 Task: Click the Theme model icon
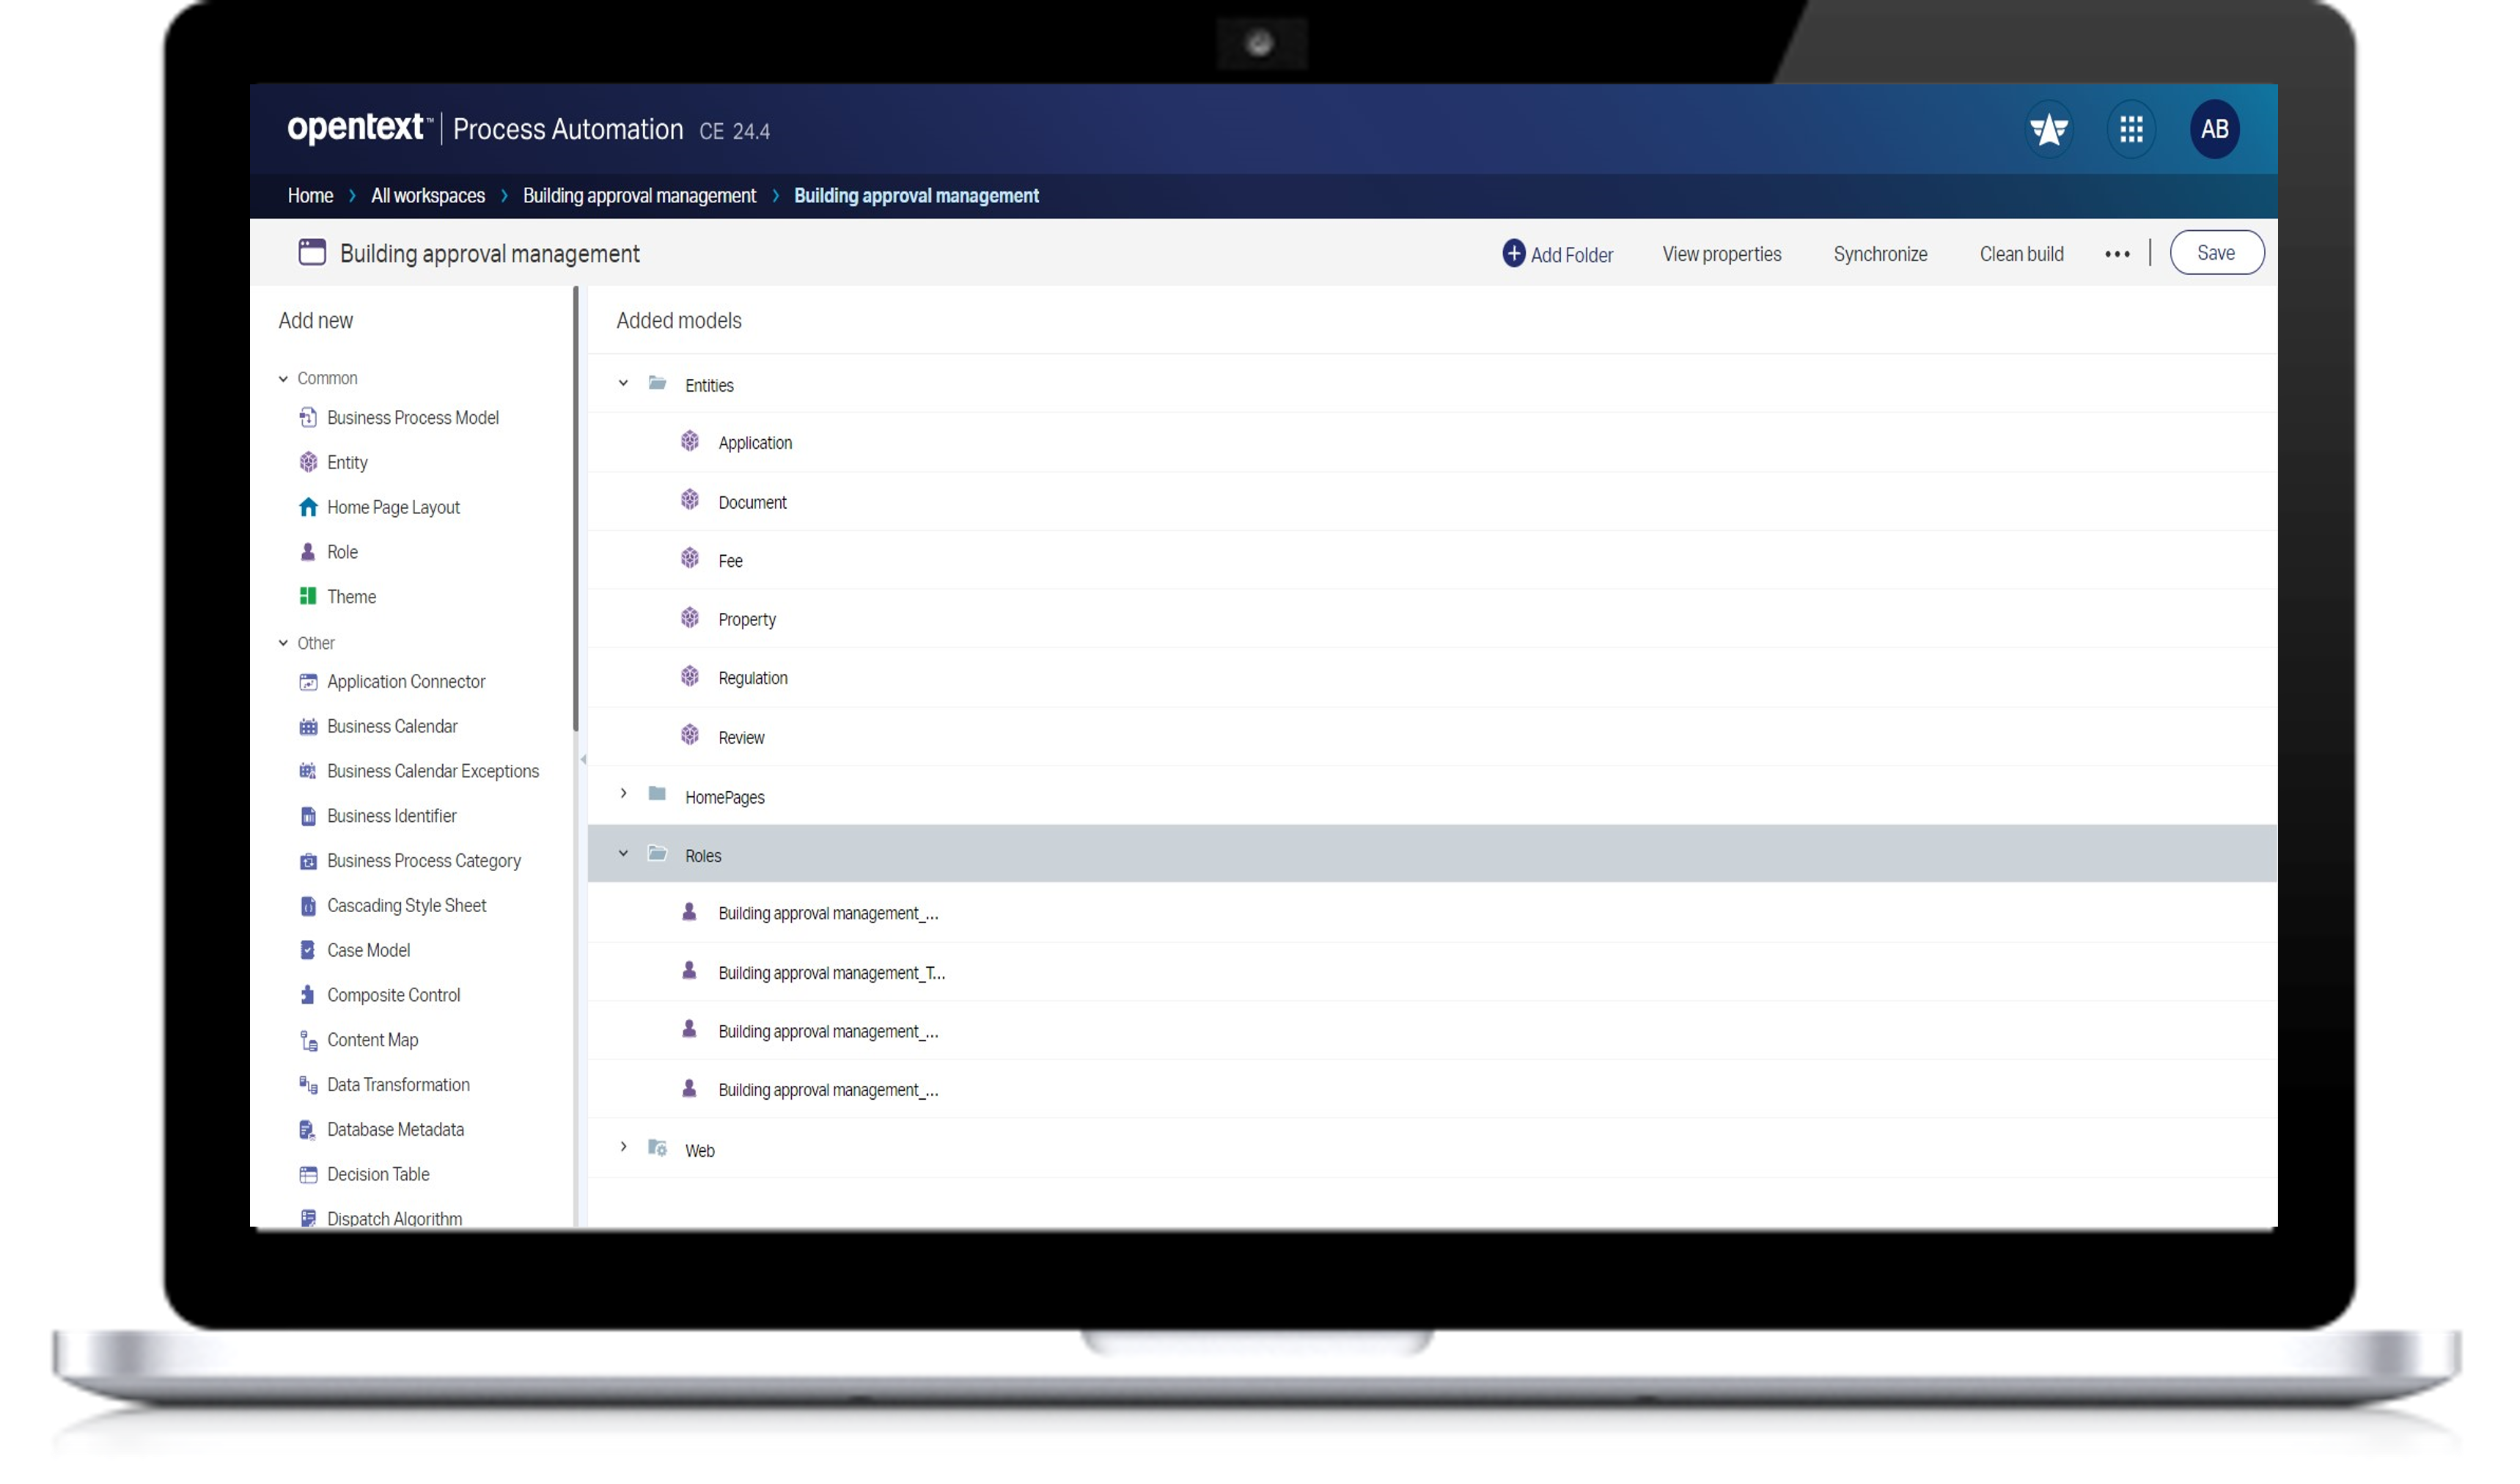[x=309, y=595]
